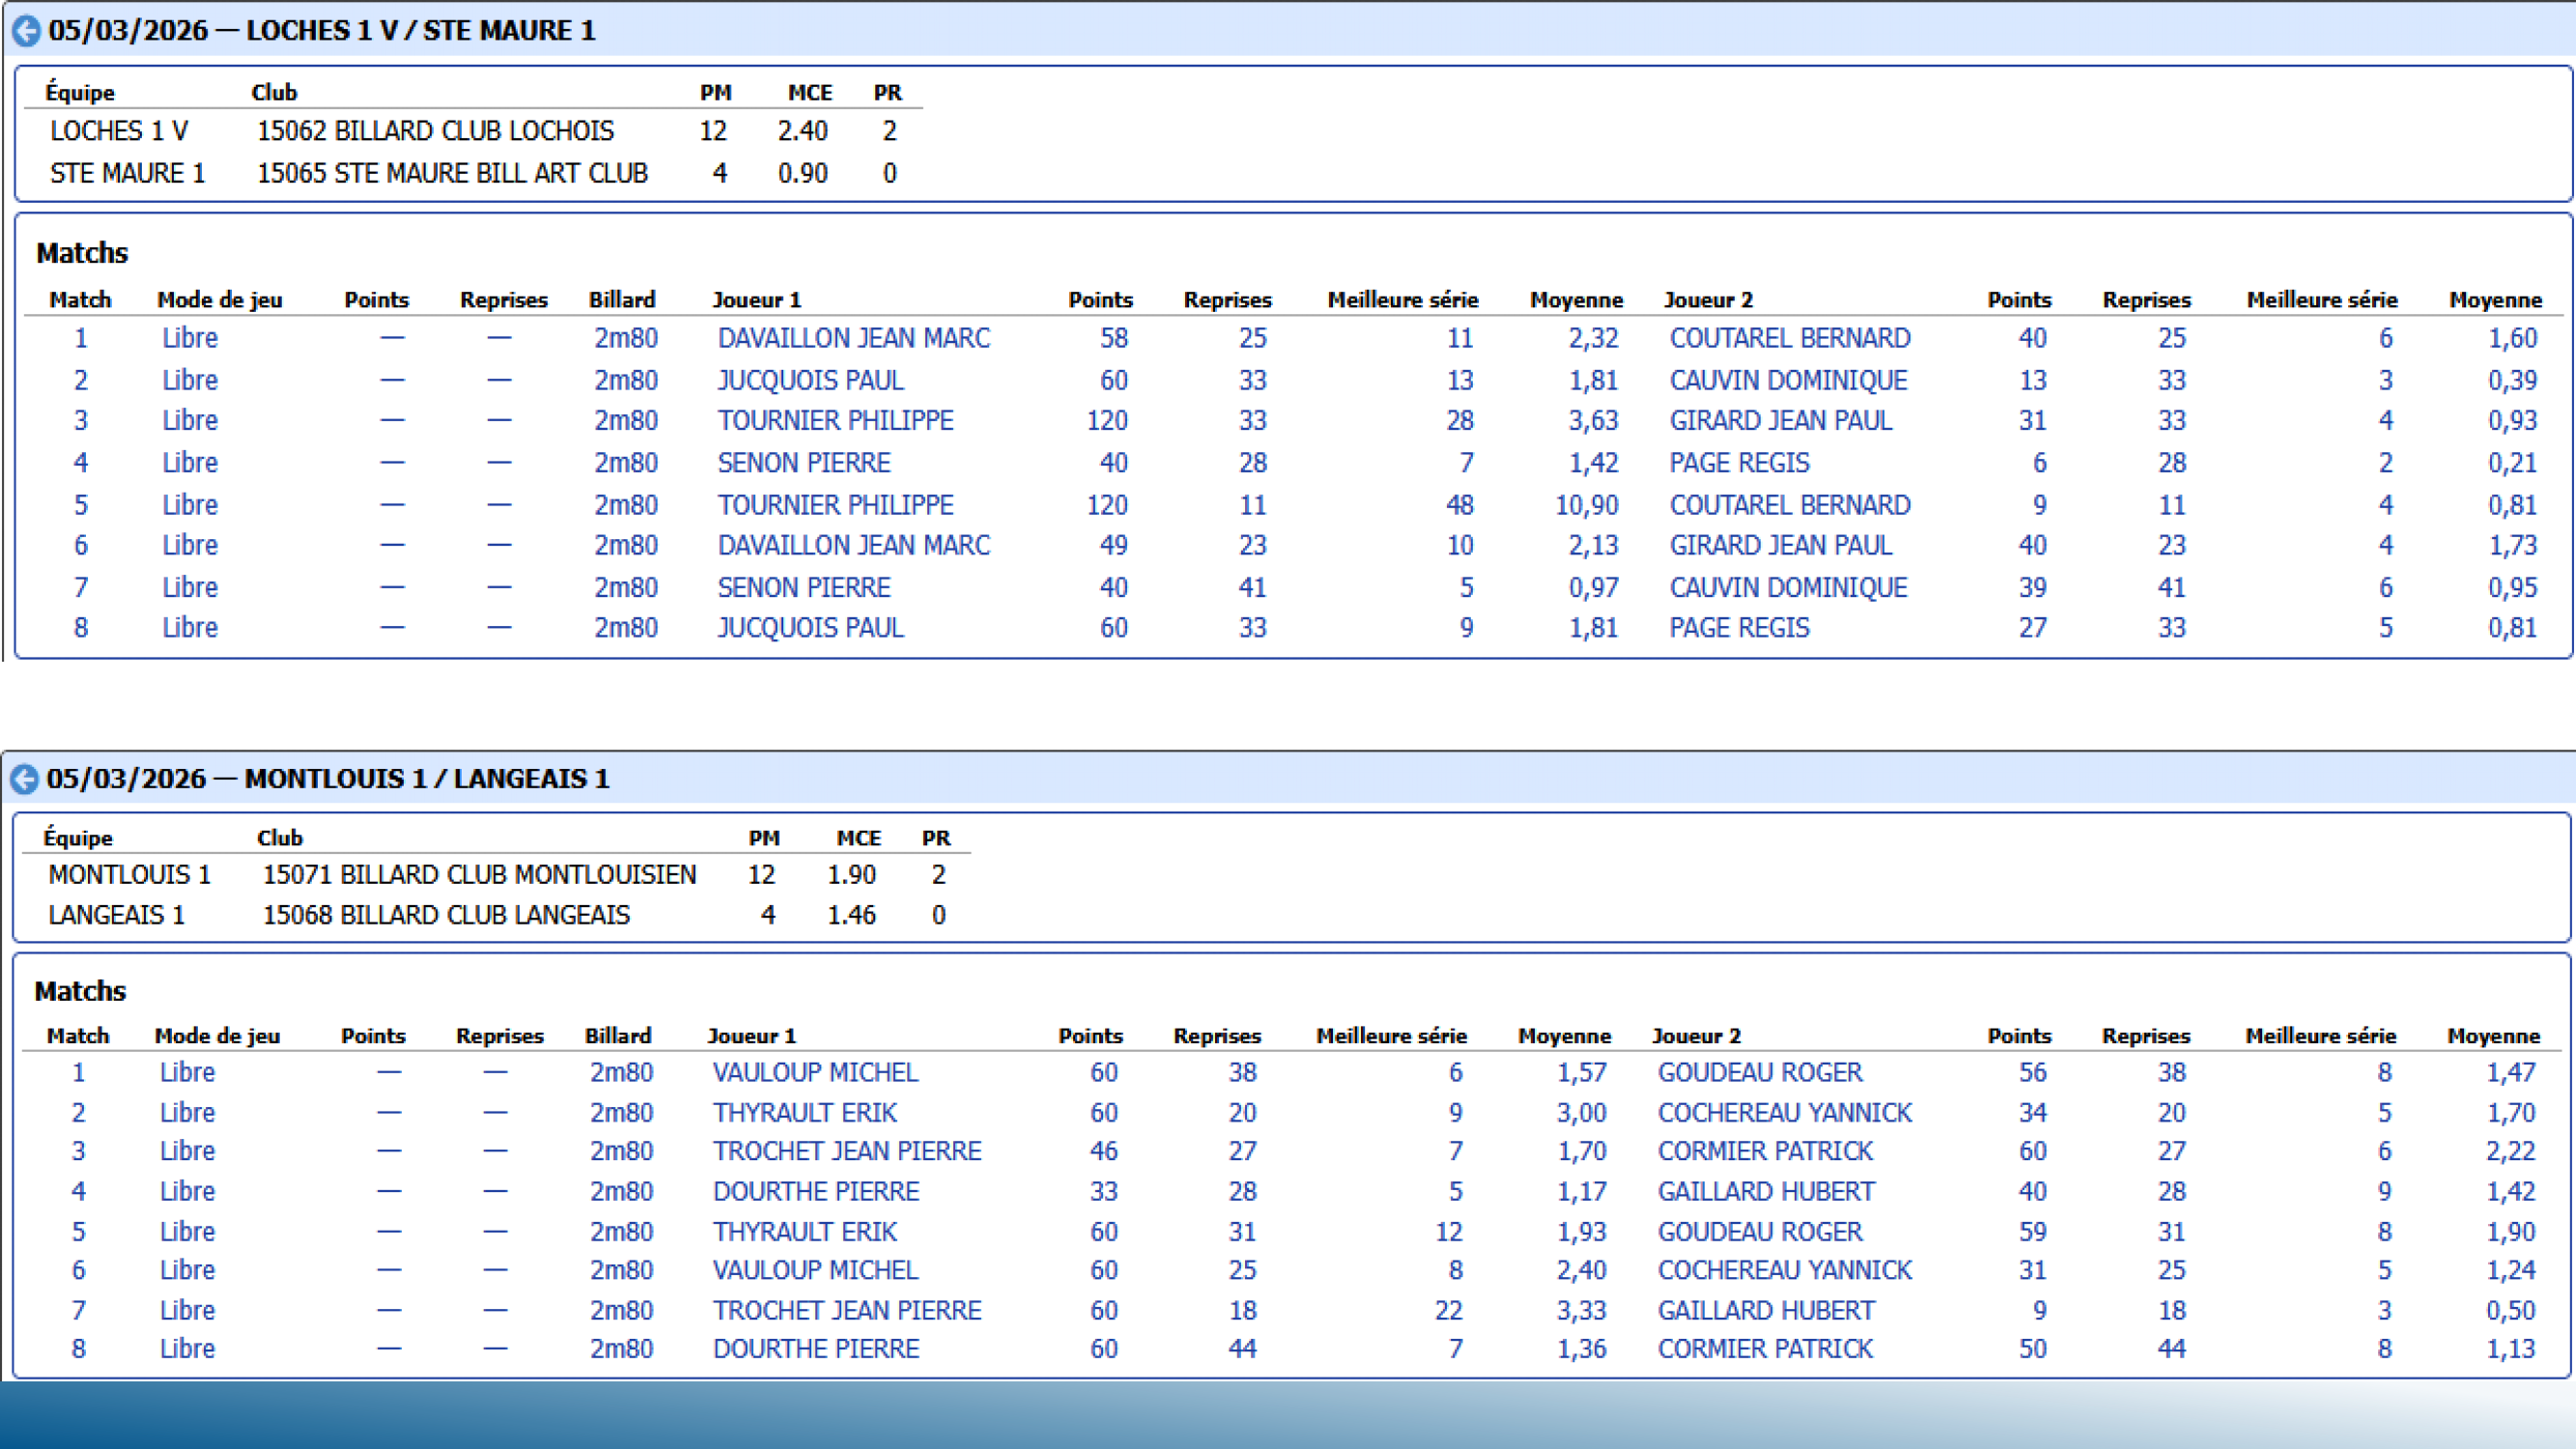The image size is (2576, 1449).
Task: Click back arrow beside LOCHES 1 V title
Action: [x=26, y=31]
